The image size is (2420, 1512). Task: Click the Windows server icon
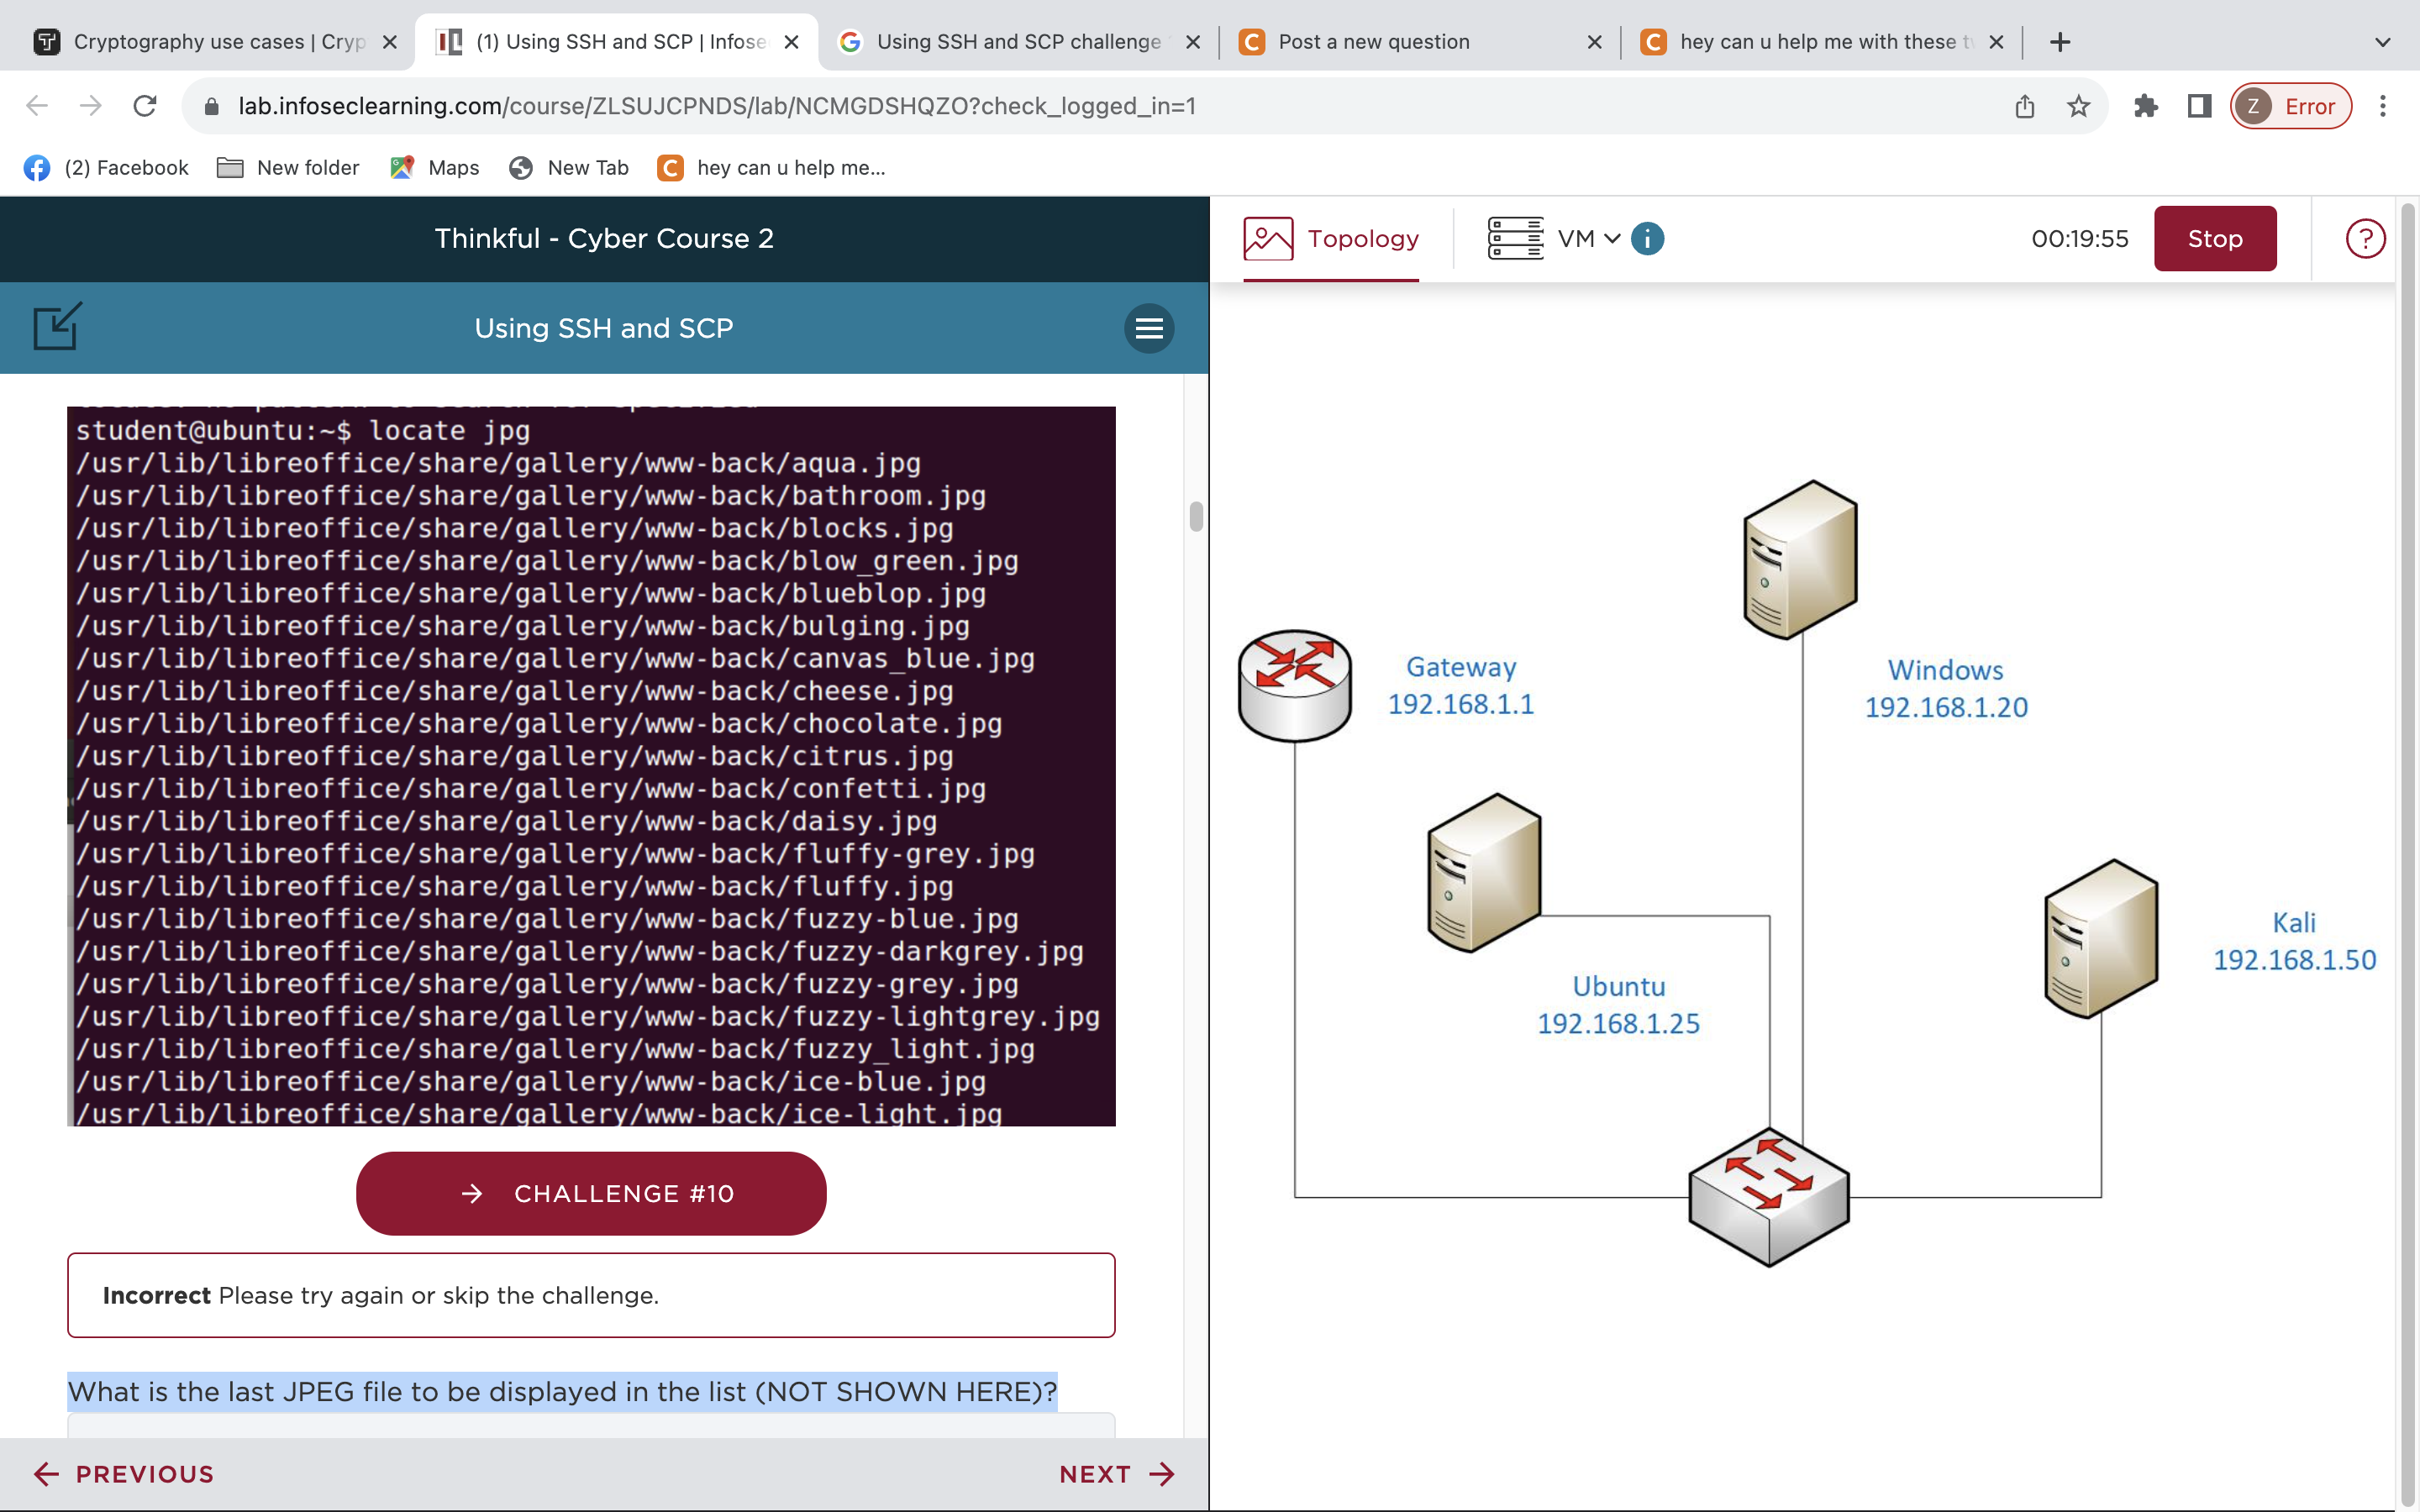click(x=1799, y=559)
